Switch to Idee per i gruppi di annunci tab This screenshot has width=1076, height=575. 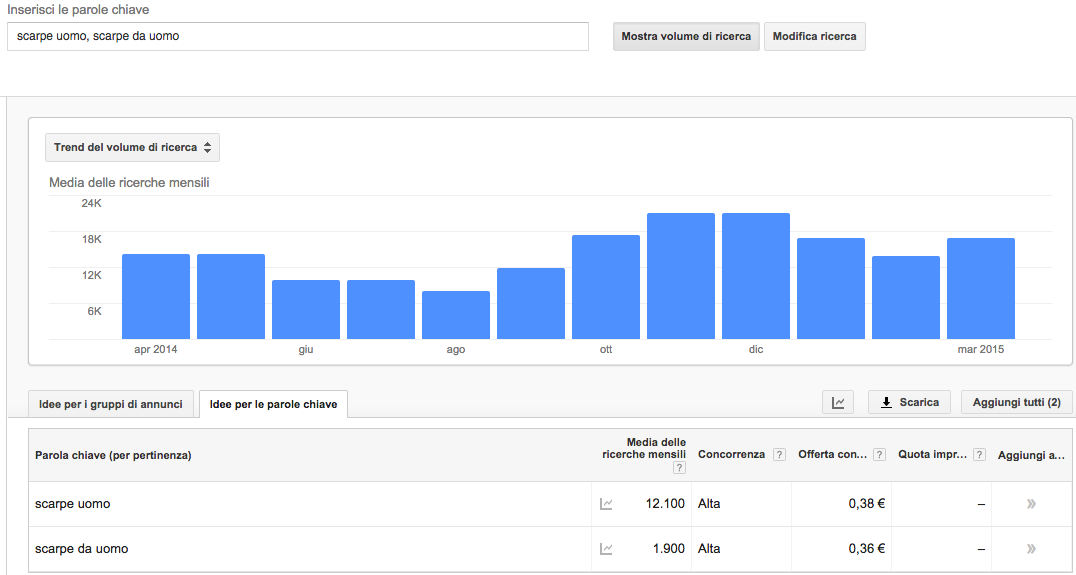[110, 404]
